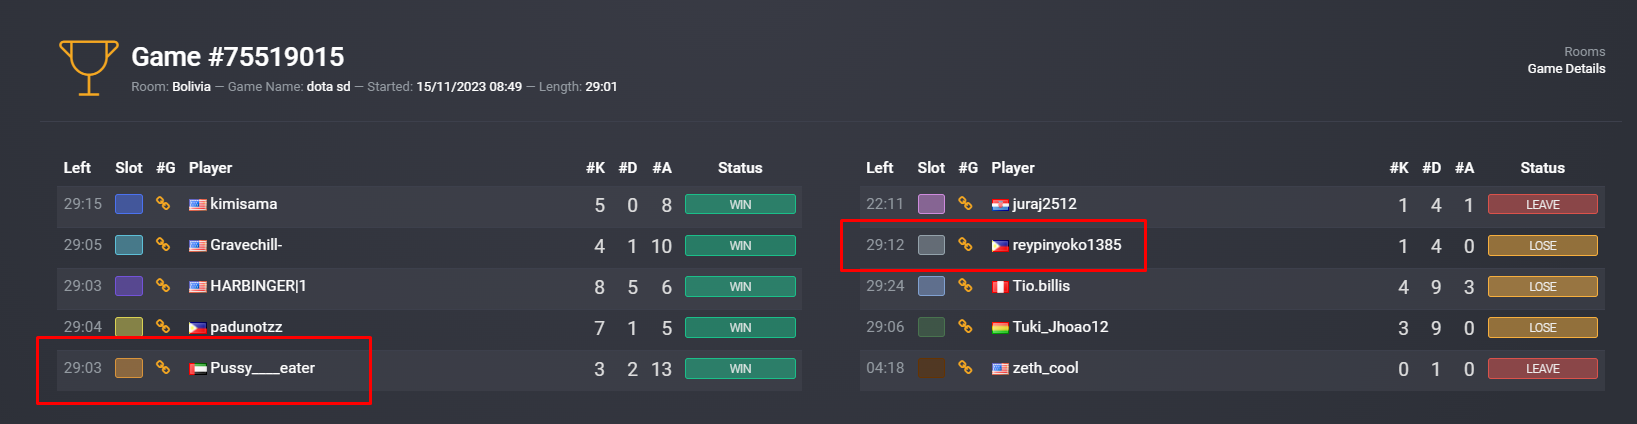Click HARBINGER|1's purple slot color
This screenshot has width=1637, height=424.
tap(129, 286)
